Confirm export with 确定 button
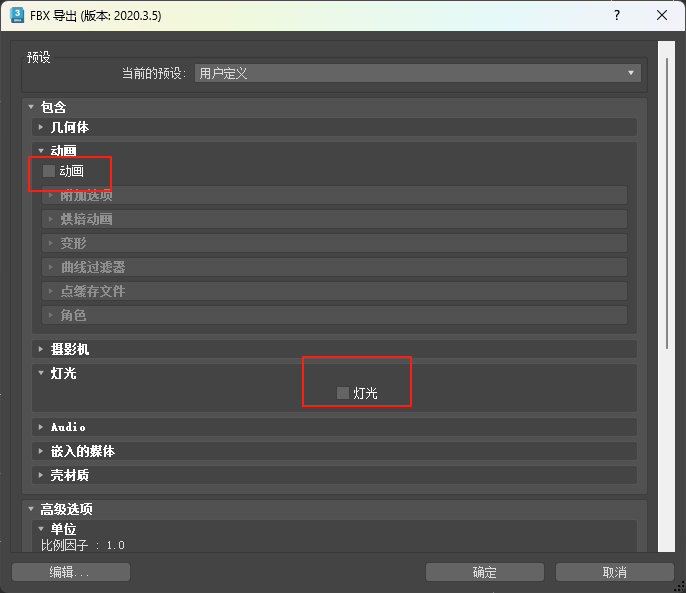This screenshot has height=593, width=686. pos(485,572)
